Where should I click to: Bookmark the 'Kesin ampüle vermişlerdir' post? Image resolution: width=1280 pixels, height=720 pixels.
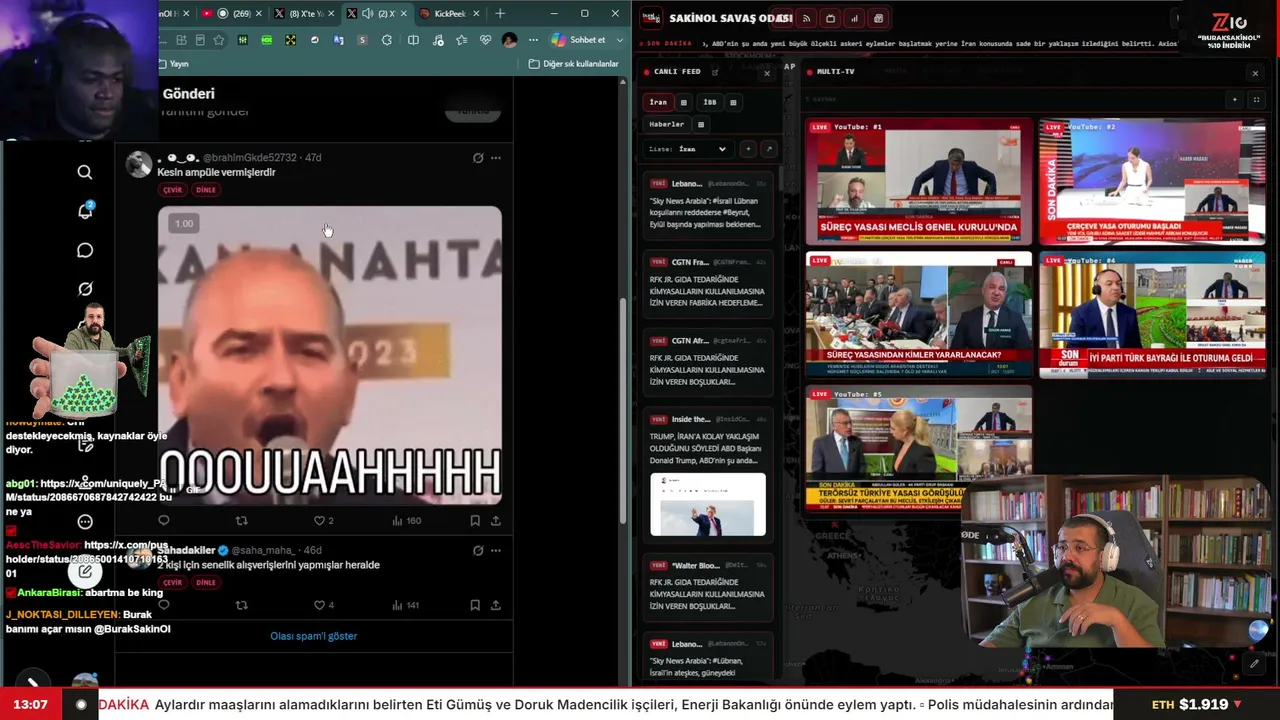[475, 520]
